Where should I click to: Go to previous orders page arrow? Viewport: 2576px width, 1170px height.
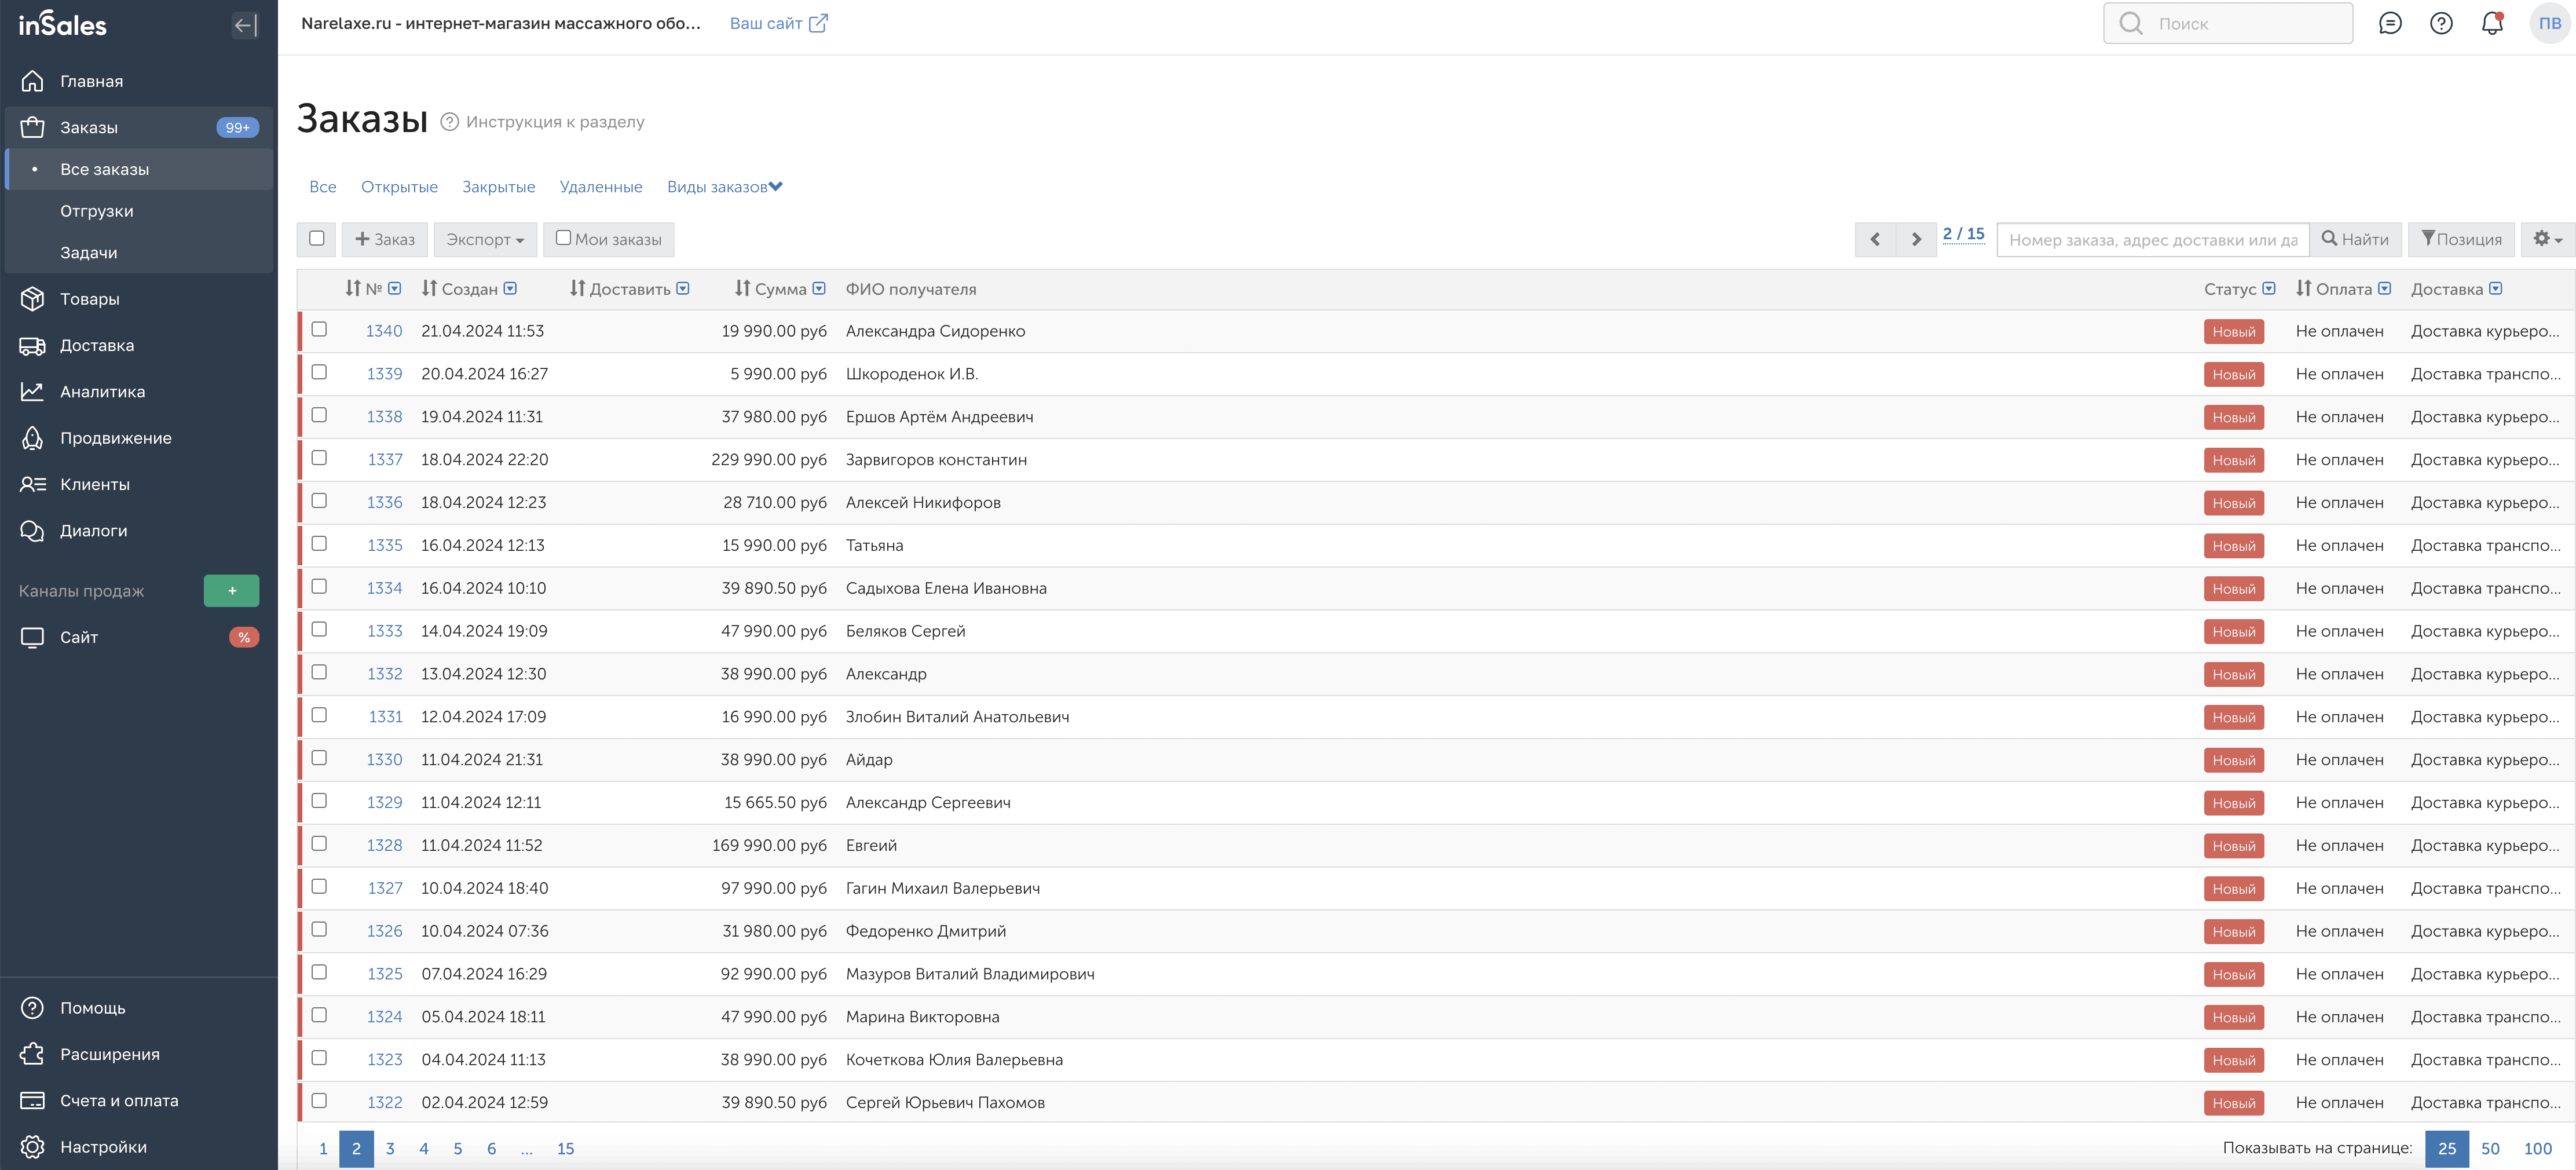1875,239
